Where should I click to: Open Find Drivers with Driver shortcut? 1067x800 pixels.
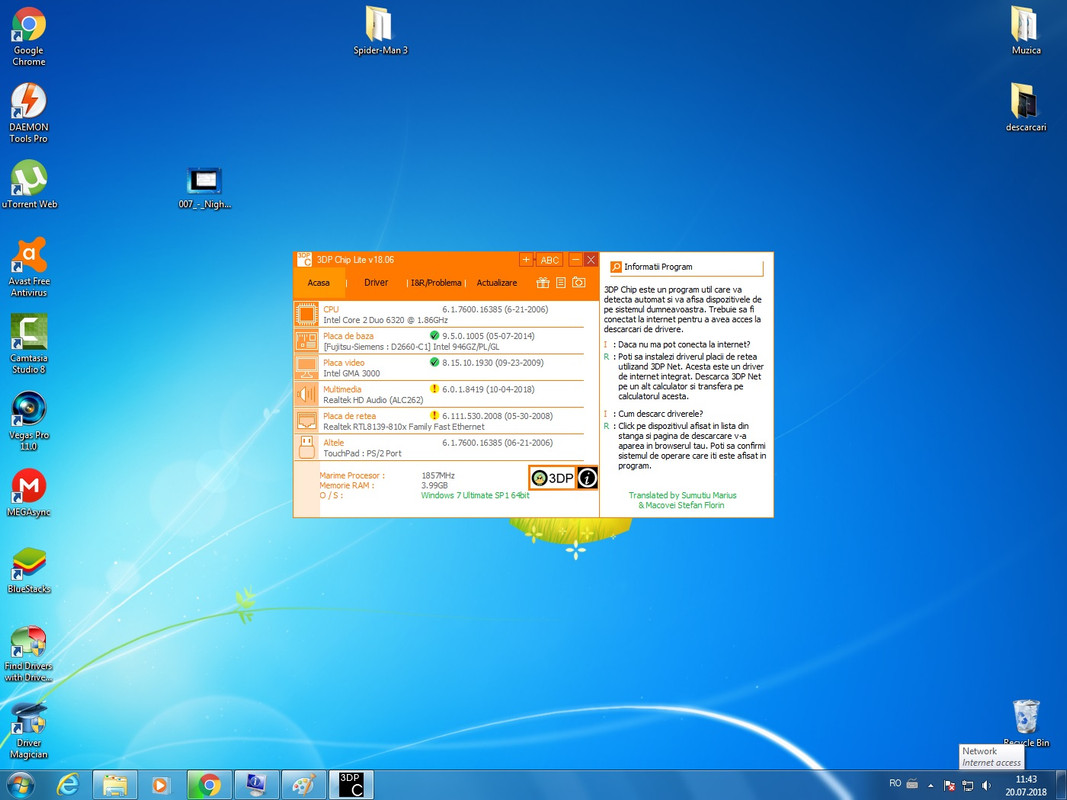[x=29, y=653]
